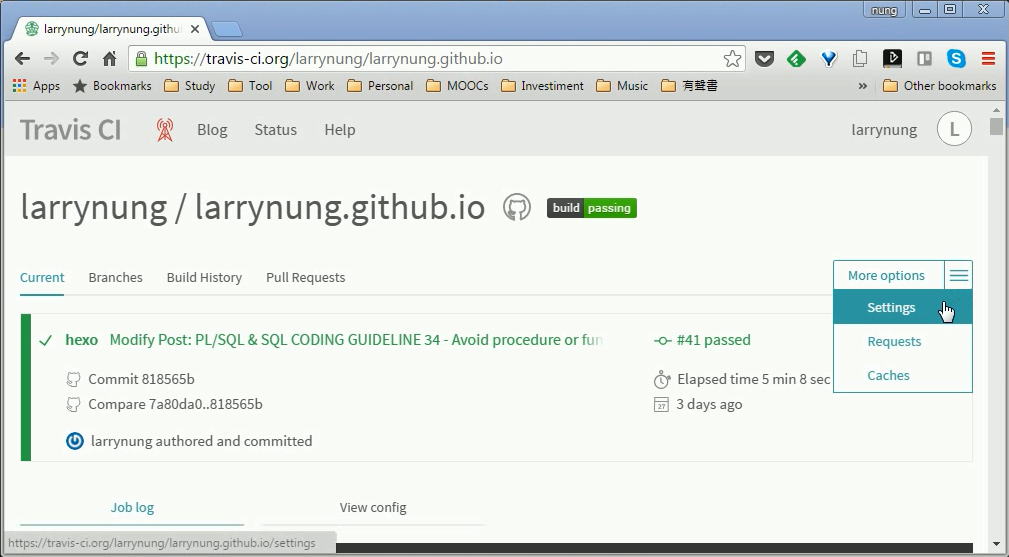This screenshot has height=557, width=1009.
Task: Click the browser forward arrow
Action: 51,59
